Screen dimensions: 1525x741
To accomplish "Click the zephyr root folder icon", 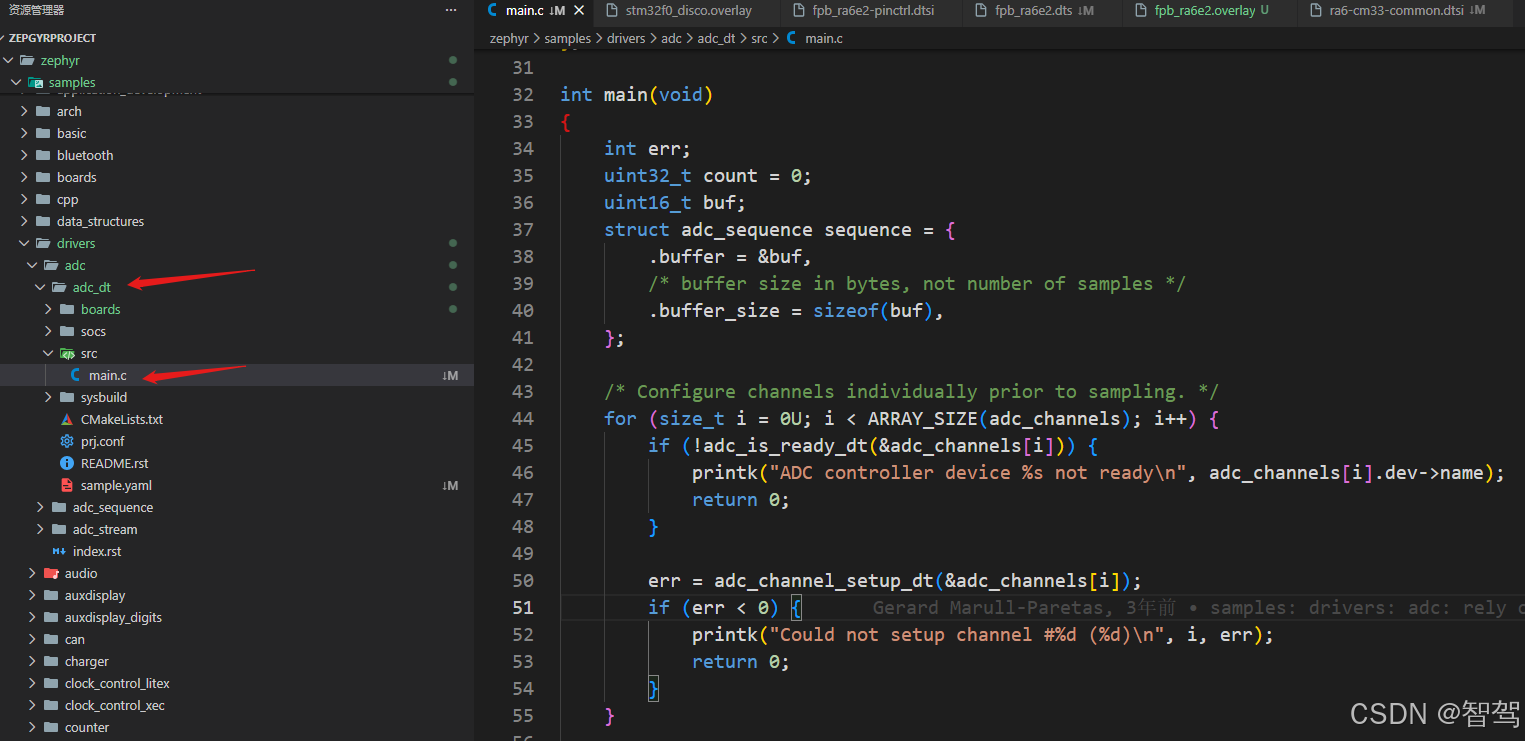I will point(27,61).
